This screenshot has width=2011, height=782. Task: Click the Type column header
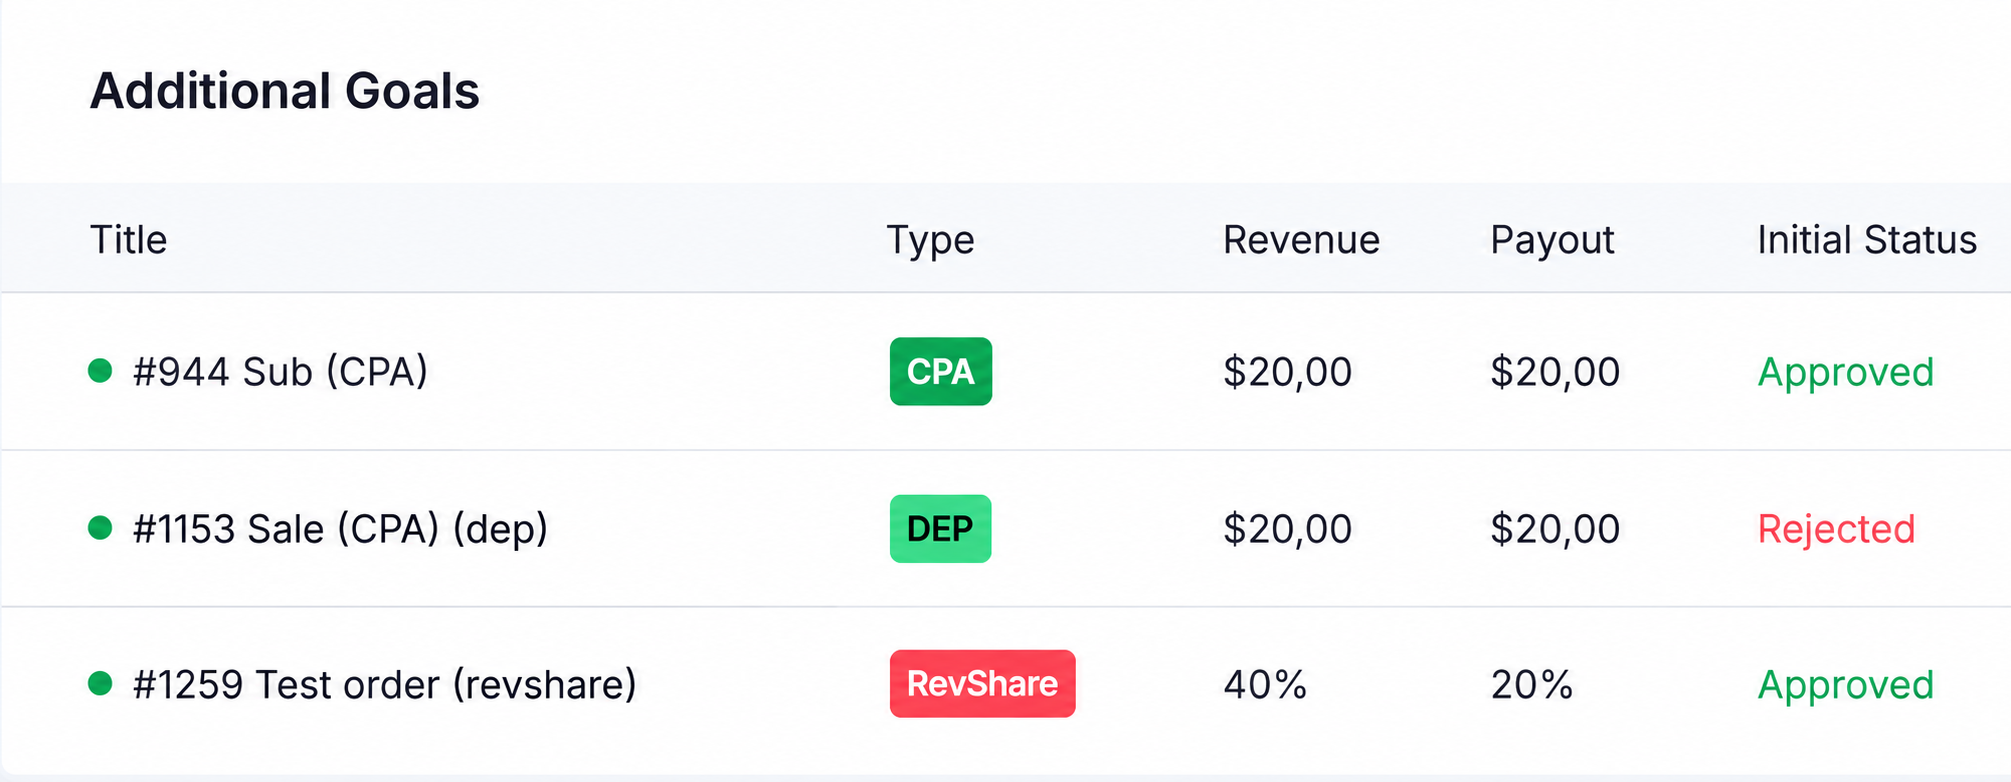(930, 240)
